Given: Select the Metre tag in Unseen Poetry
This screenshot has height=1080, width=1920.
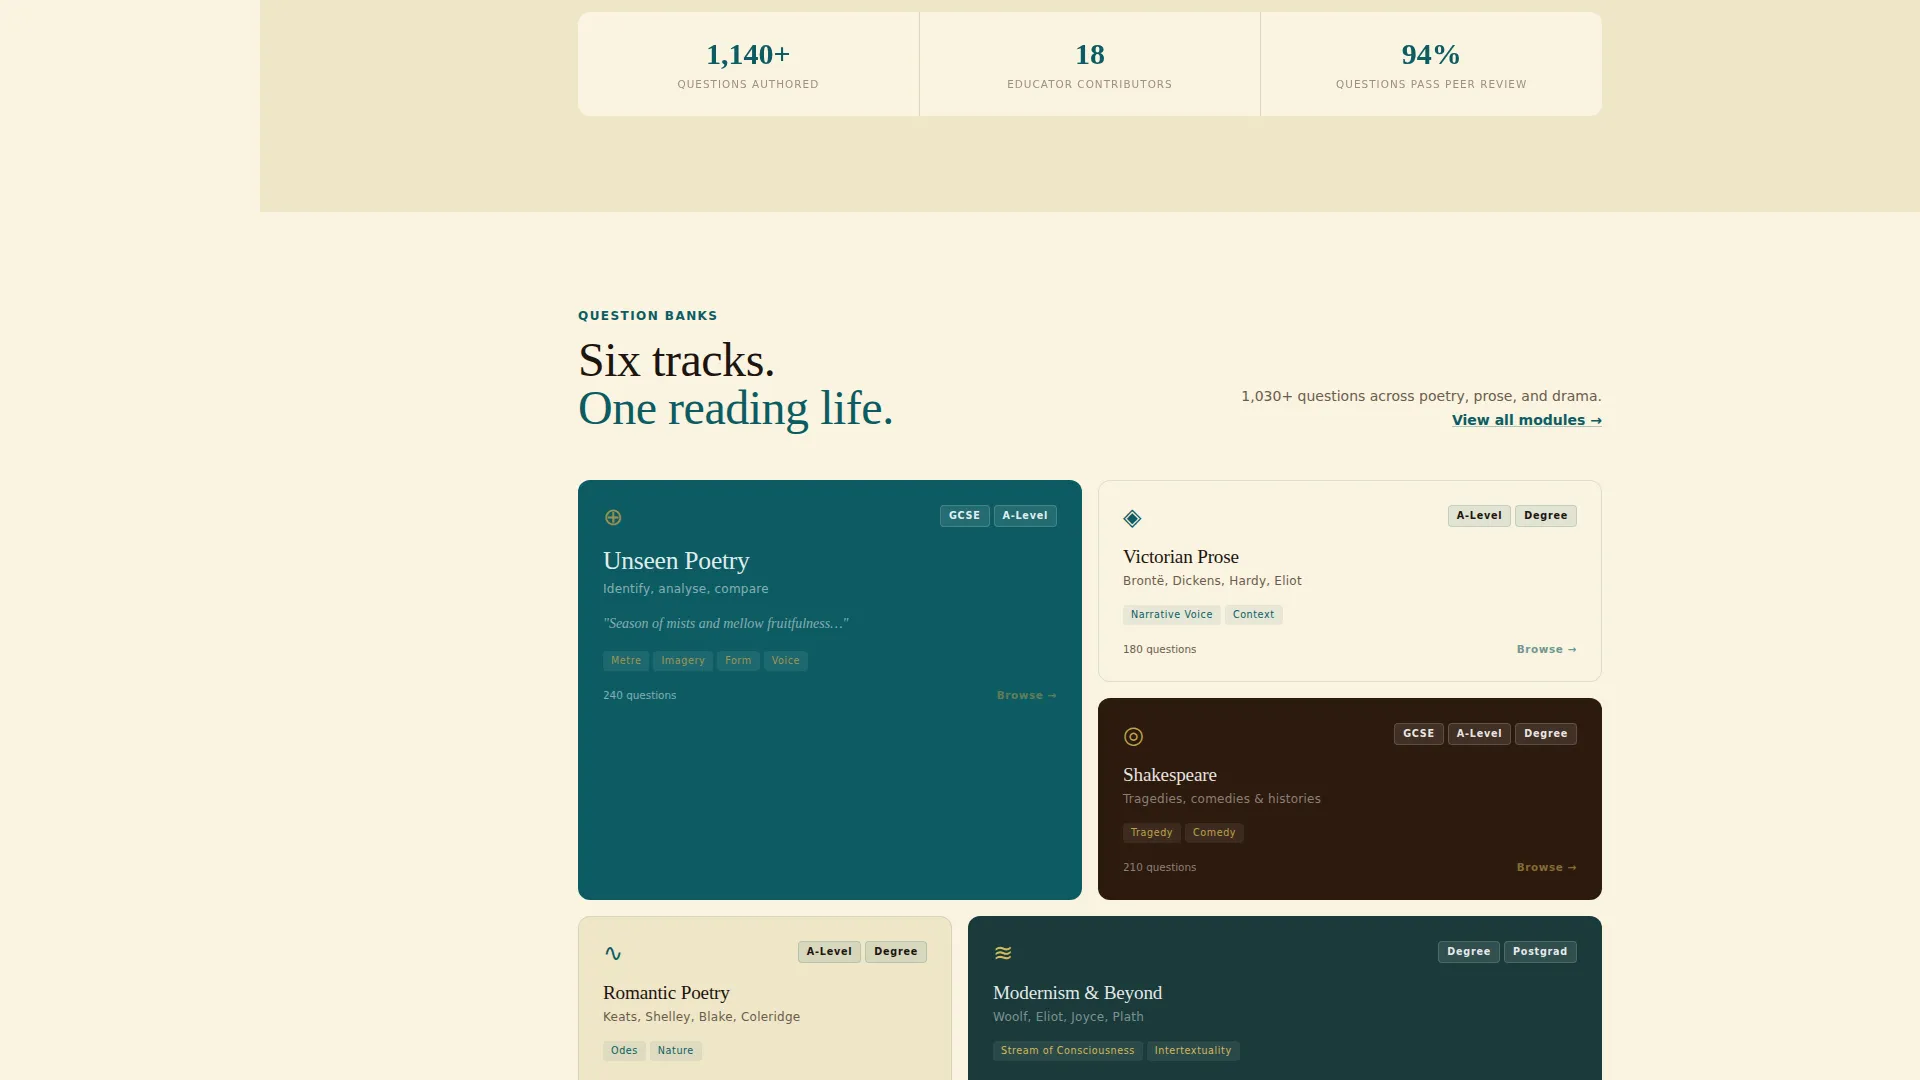Looking at the screenshot, I should pyautogui.click(x=626, y=661).
